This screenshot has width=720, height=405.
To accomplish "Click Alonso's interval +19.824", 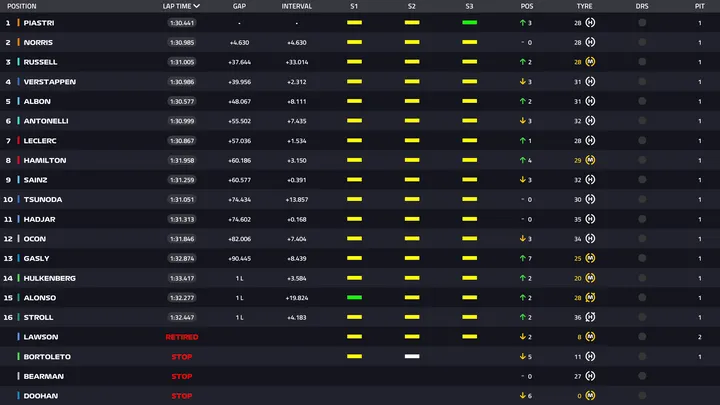I will (x=297, y=298).
